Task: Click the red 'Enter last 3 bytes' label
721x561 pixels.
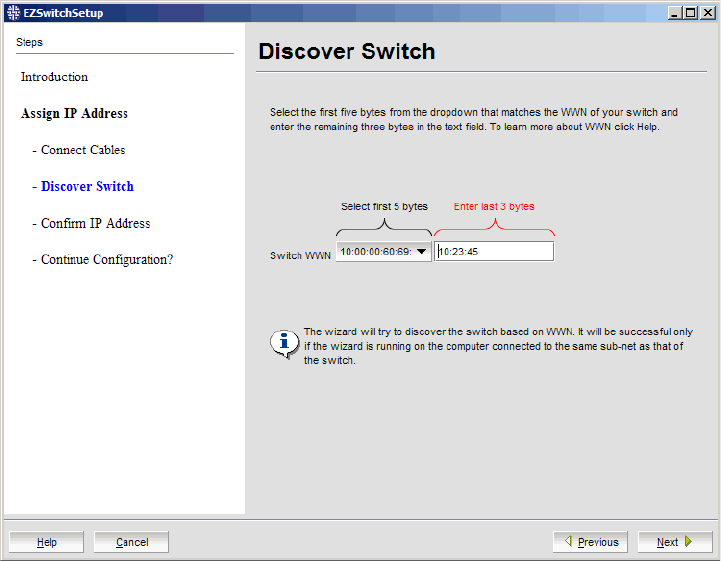Action: (494, 206)
